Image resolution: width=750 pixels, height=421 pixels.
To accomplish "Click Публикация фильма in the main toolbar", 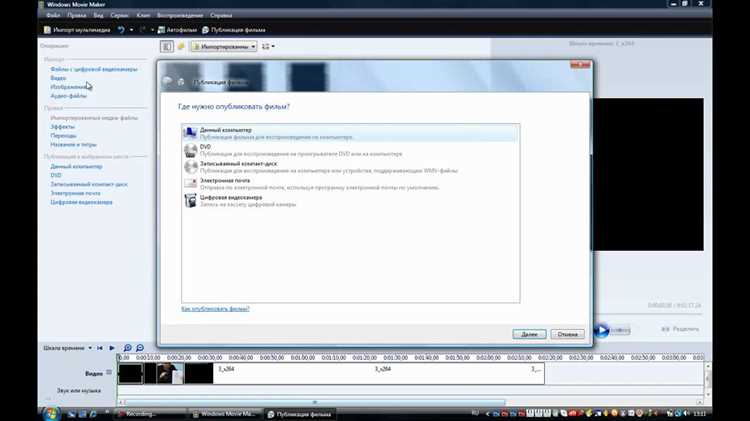I will tap(233, 30).
